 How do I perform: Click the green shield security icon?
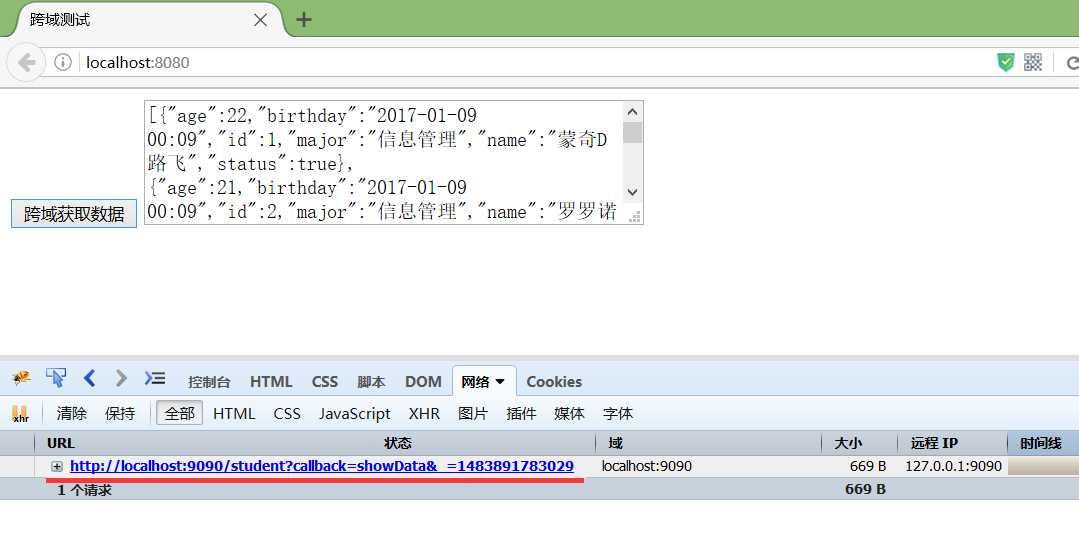[1006, 63]
